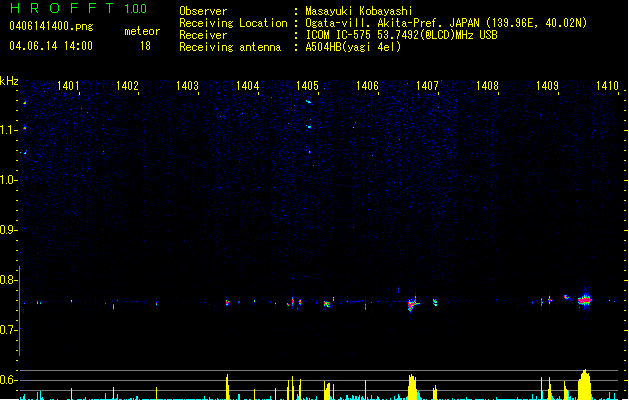The image size is (629, 400).
Task: Click the Receiving Location label
Action: point(233,23)
